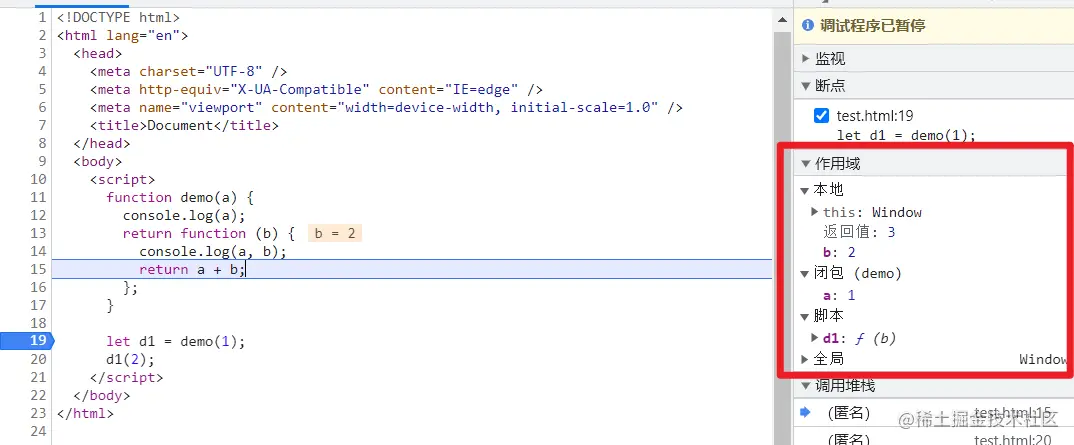Collapse the 闭包 (demo) scope group
The height and width of the screenshot is (445, 1074).
[805, 274]
